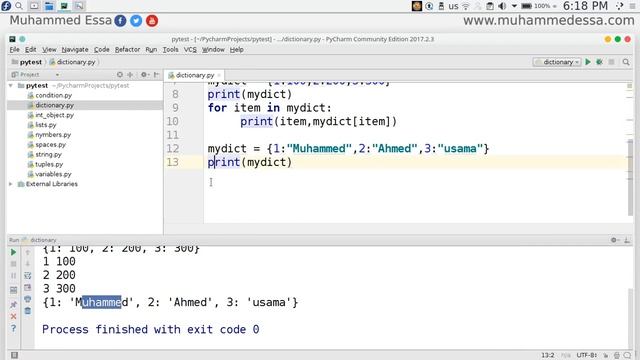Open Run panel settings with the gear icon
The width and height of the screenshot is (640, 360).
point(614,240)
